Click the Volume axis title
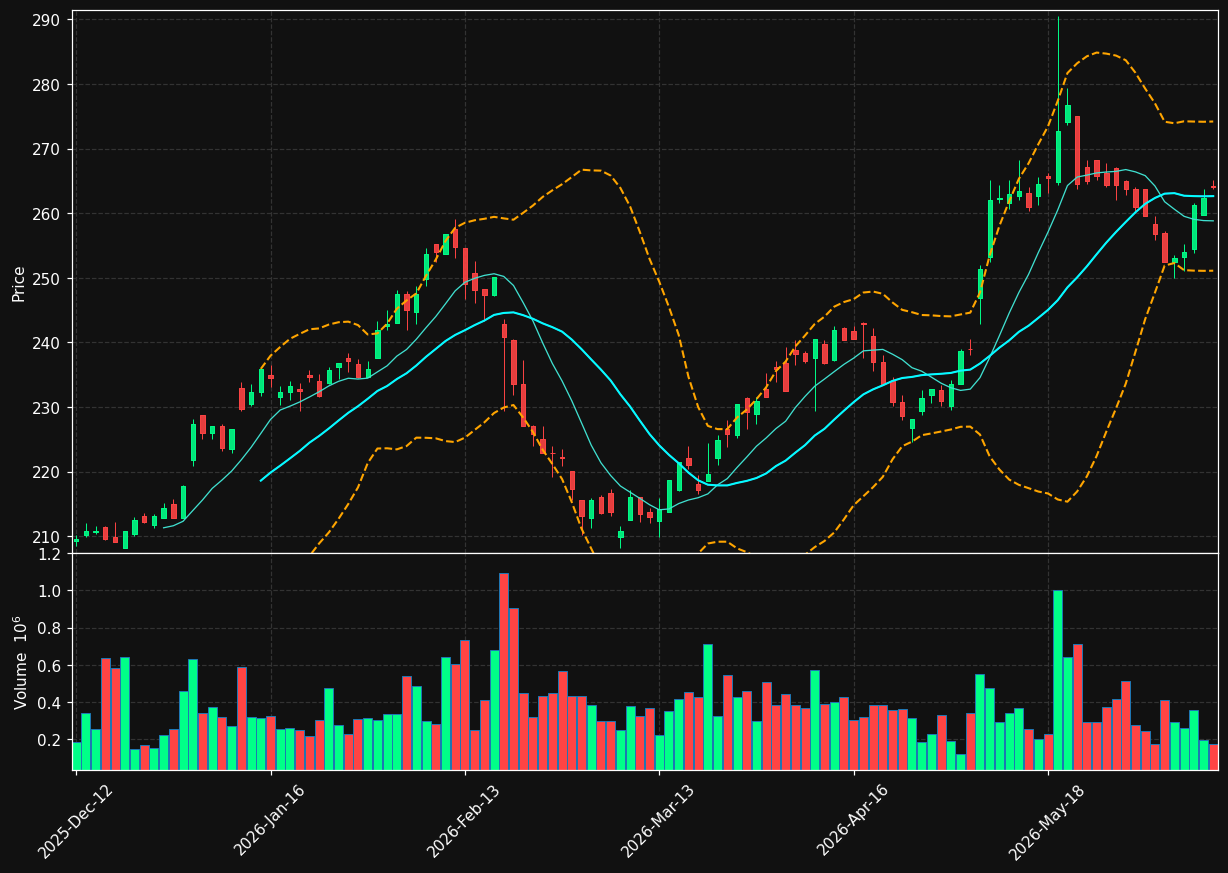The height and width of the screenshot is (873, 1228). tap(20, 663)
